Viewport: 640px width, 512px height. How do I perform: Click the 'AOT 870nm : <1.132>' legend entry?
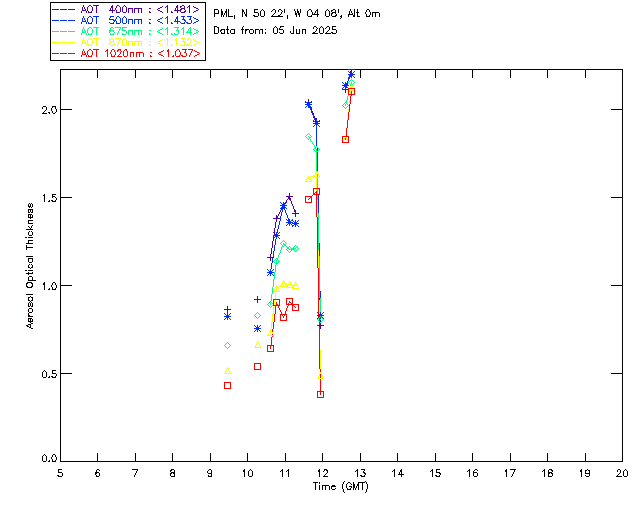pyautogui.click(x=127, y=42)
